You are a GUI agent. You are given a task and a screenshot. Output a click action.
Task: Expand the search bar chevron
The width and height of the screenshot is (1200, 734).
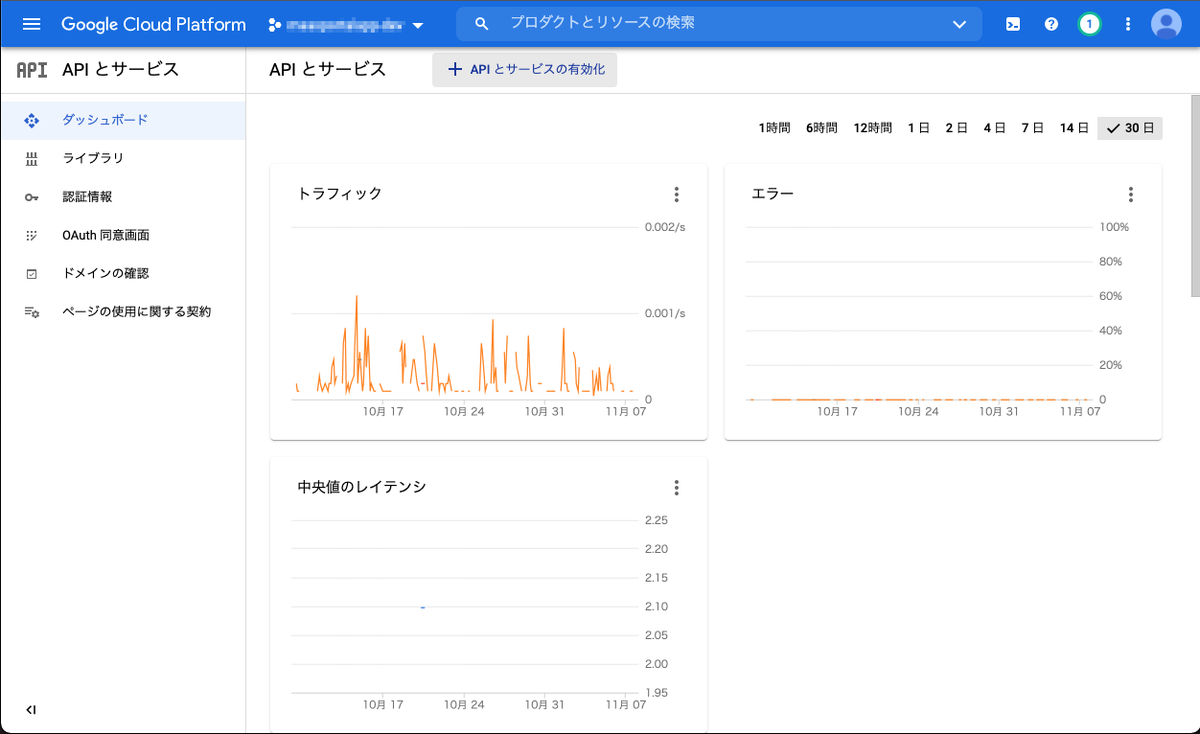[x=959, y=24]
